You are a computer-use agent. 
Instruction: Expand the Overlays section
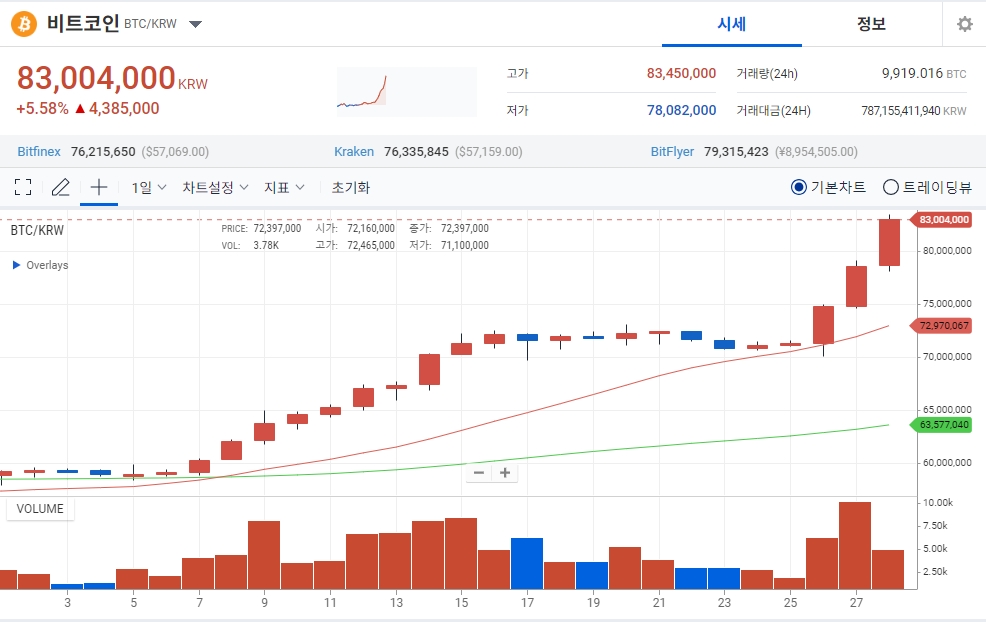click(x=40, y=265)
